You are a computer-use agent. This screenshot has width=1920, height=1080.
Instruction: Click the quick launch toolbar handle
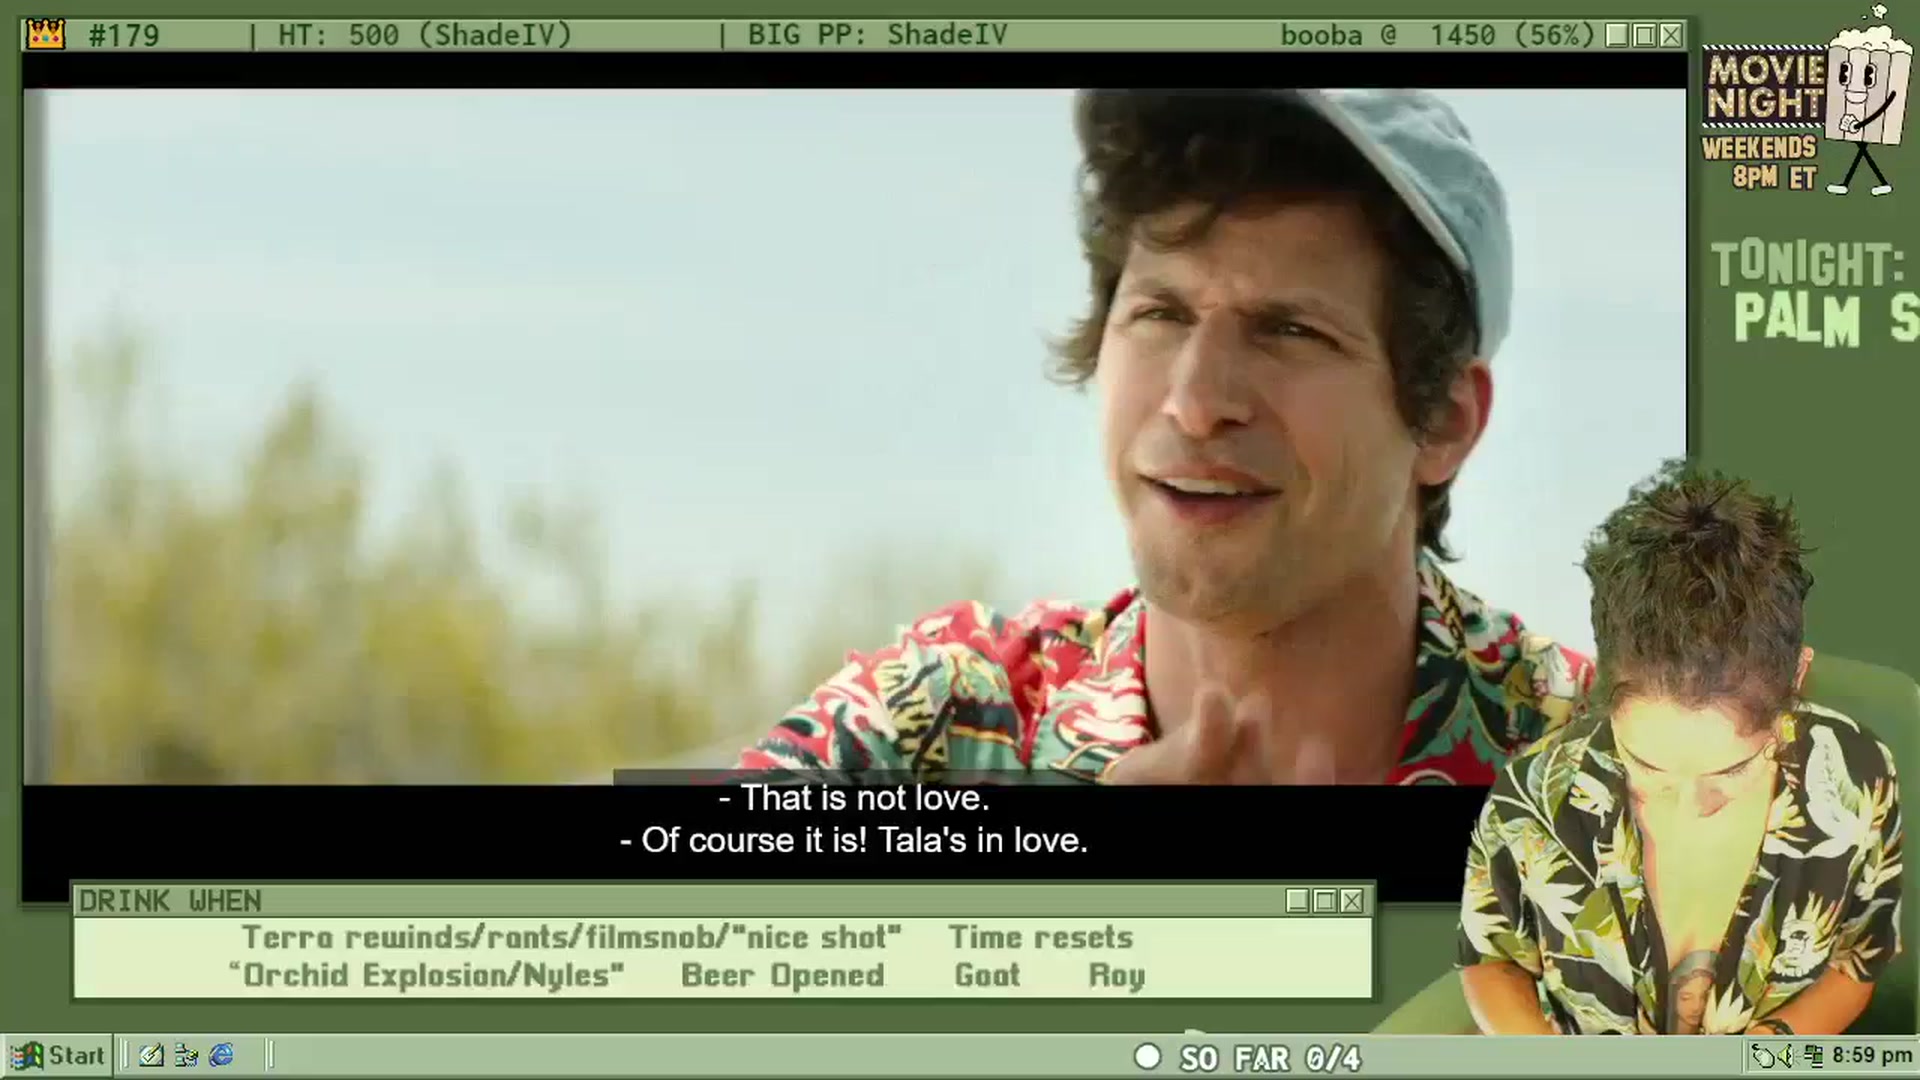(x=124, y=1055)
